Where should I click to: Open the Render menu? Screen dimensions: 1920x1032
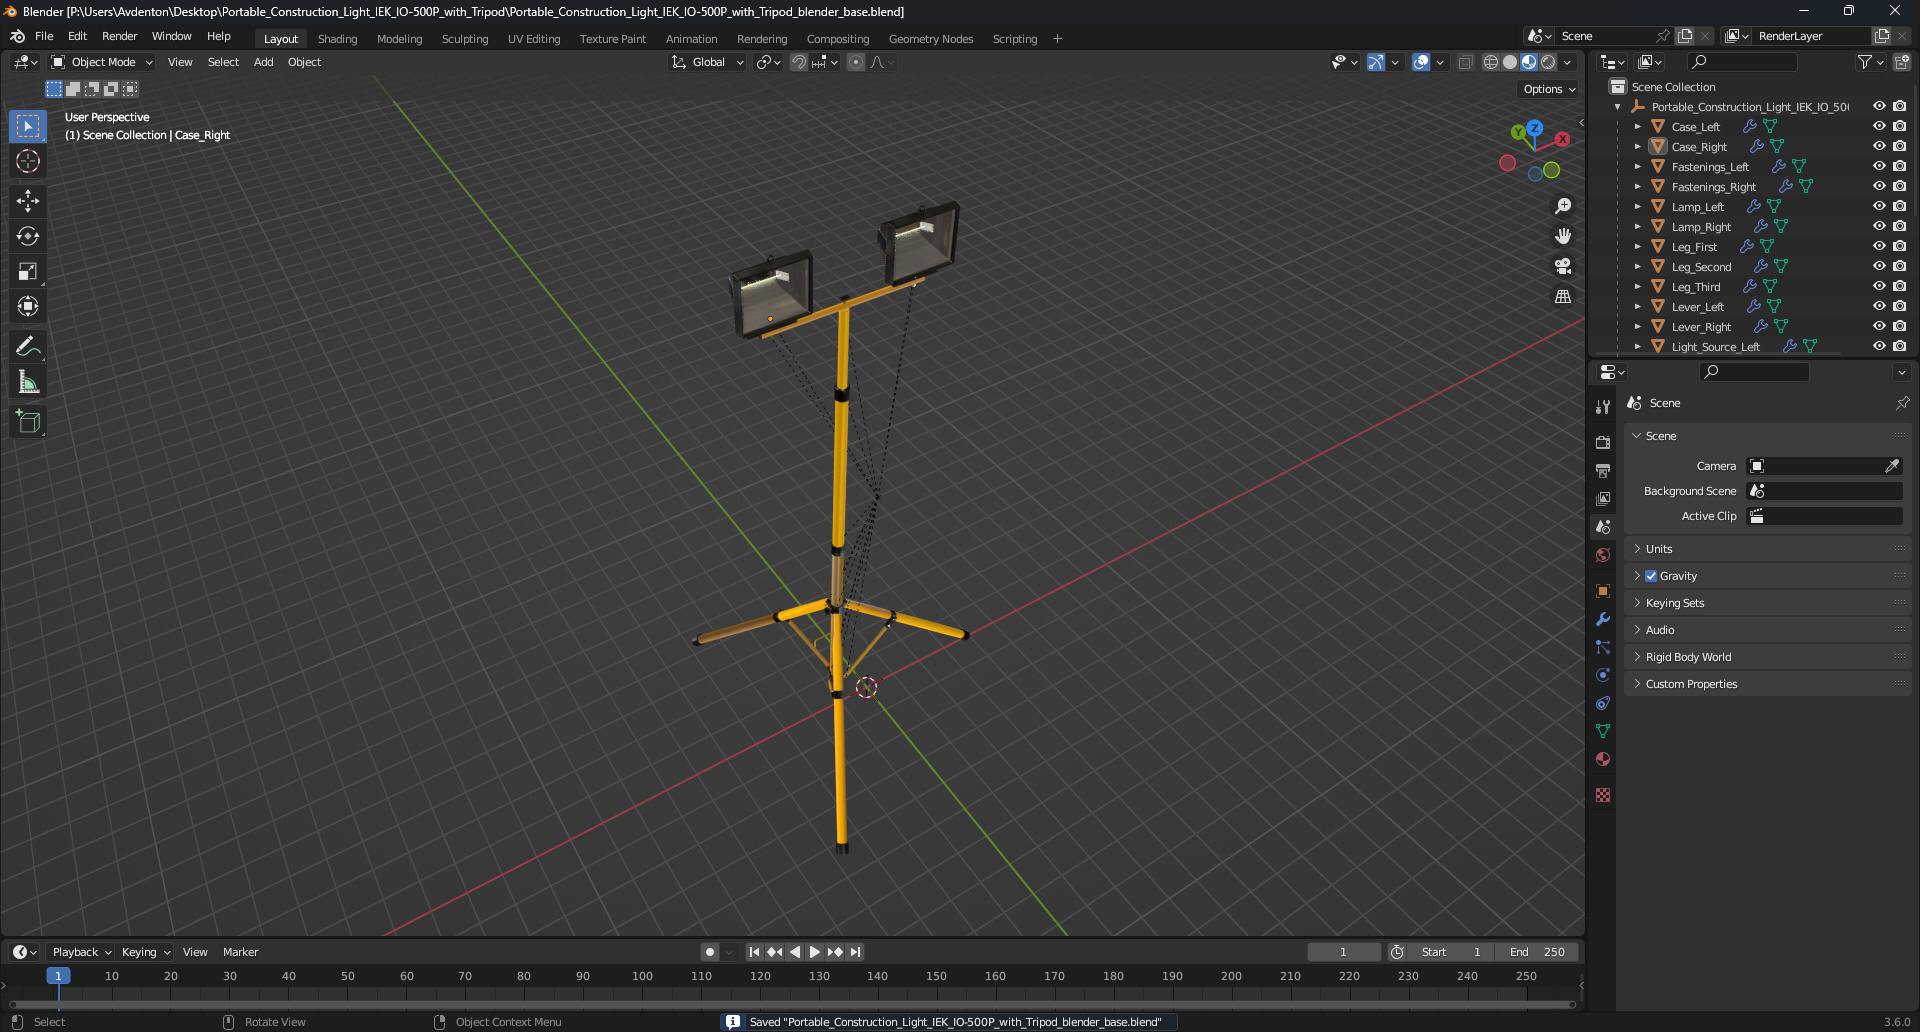(x=119, y=36)
